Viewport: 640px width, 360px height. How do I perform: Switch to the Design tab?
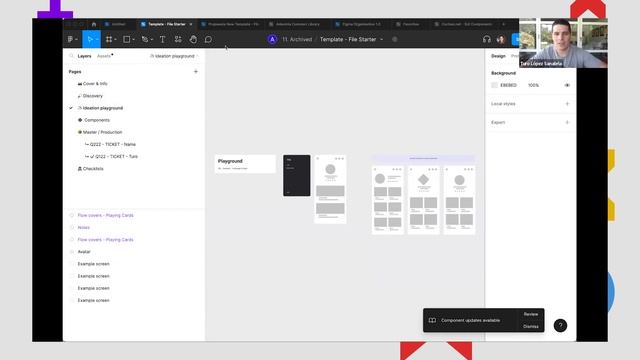coord(498,56)
